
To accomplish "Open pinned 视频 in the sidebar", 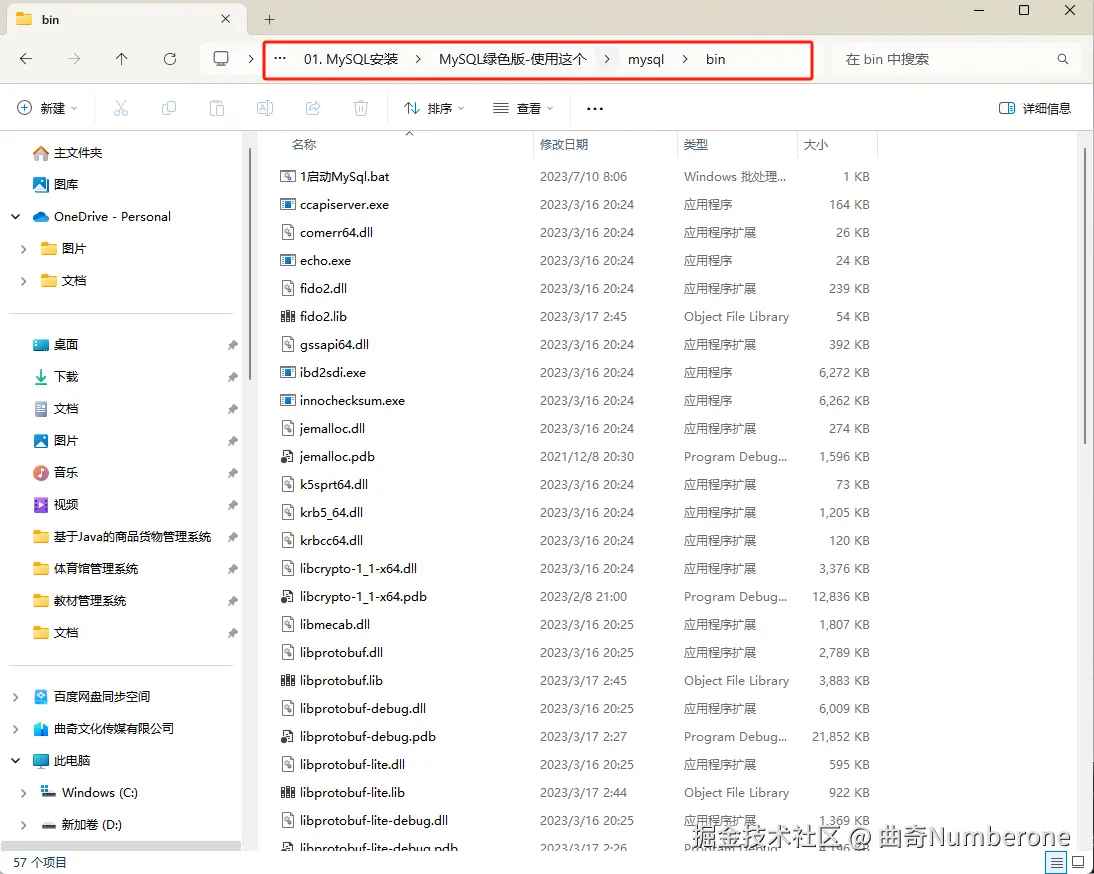I will click(56, 504).
